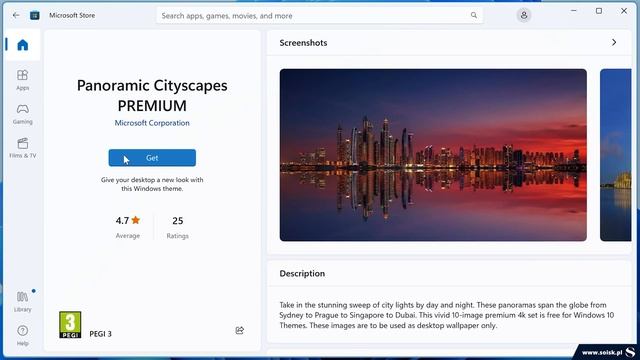The height and width of the screenshot is (360, 640).
Task: Expand Screenshots with the chevron arrow
Action: [x=614, y=42]
